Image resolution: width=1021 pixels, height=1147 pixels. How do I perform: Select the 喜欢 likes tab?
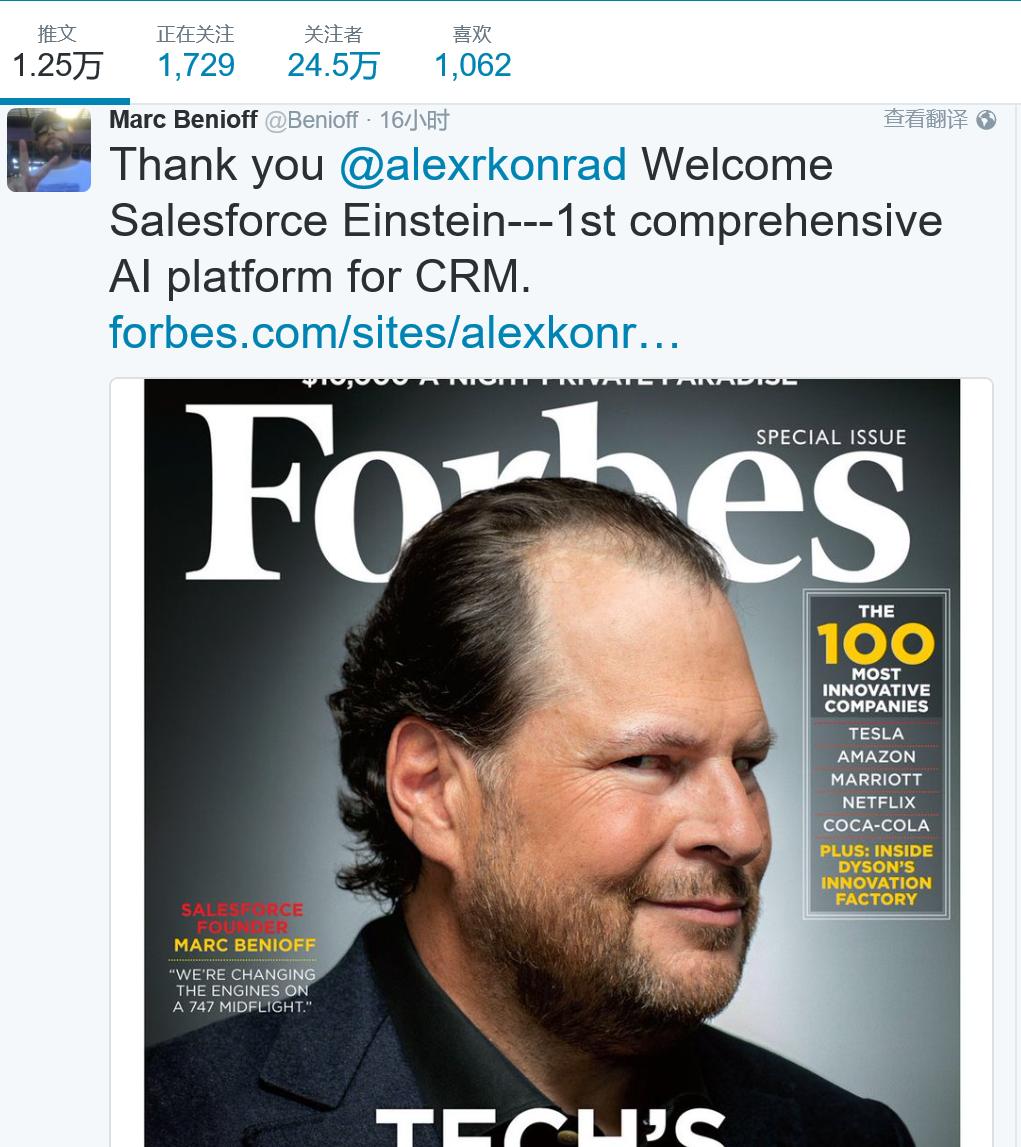472,35
